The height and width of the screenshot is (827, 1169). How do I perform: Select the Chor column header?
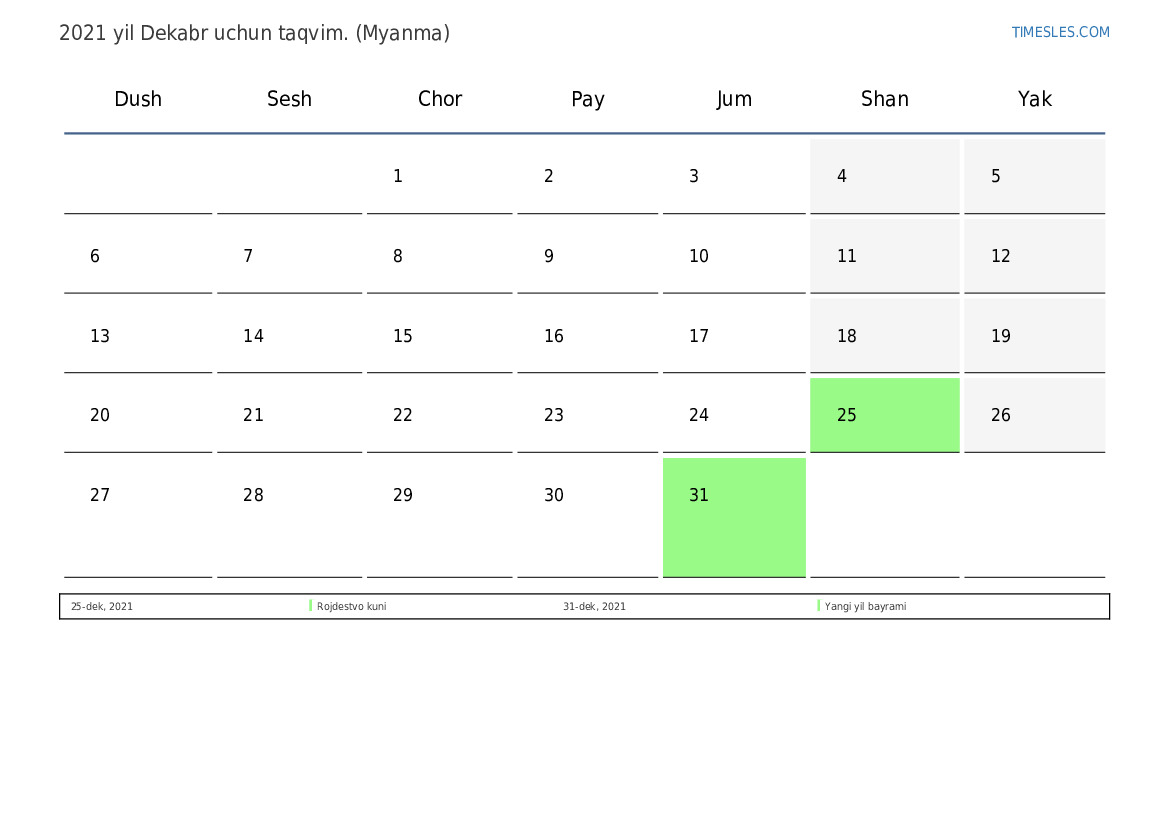[x=440, y=99]
